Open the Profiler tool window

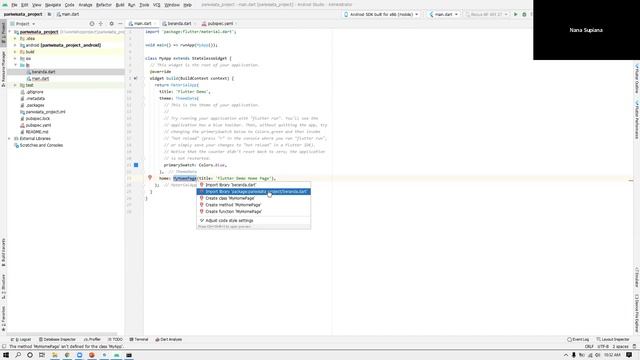(92, 340)
